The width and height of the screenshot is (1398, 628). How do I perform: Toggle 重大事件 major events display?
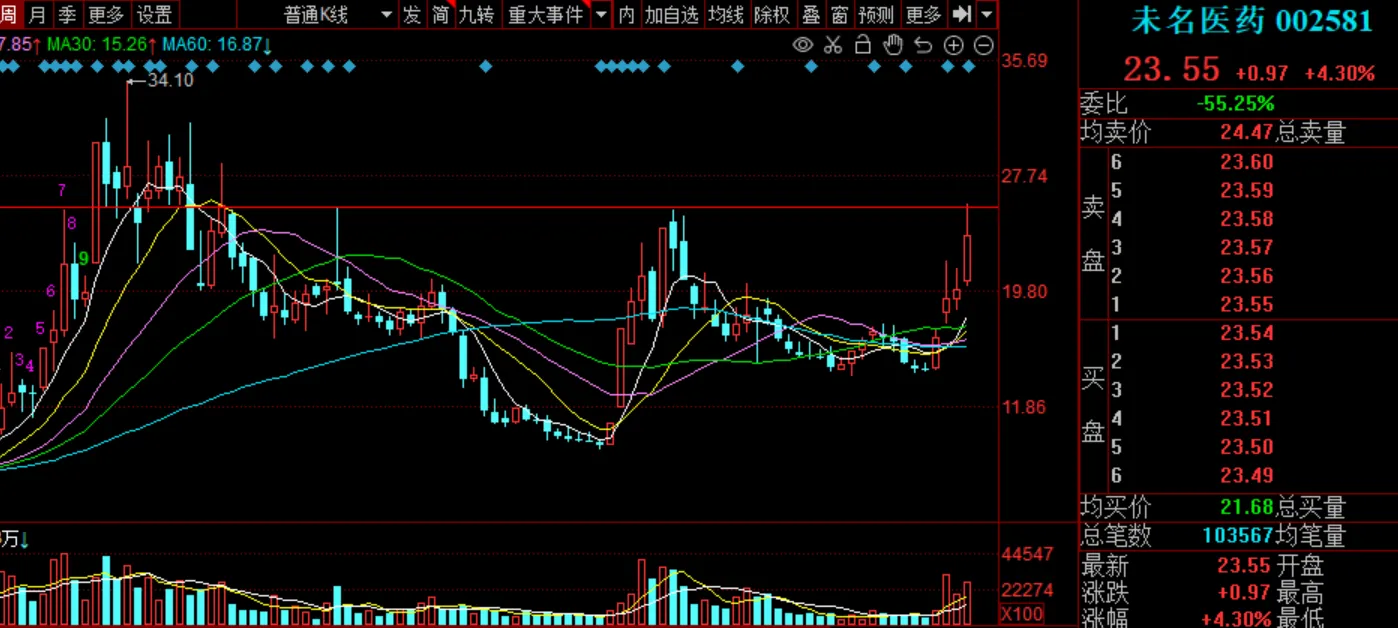pyautogui.click(x=546, y=15)
